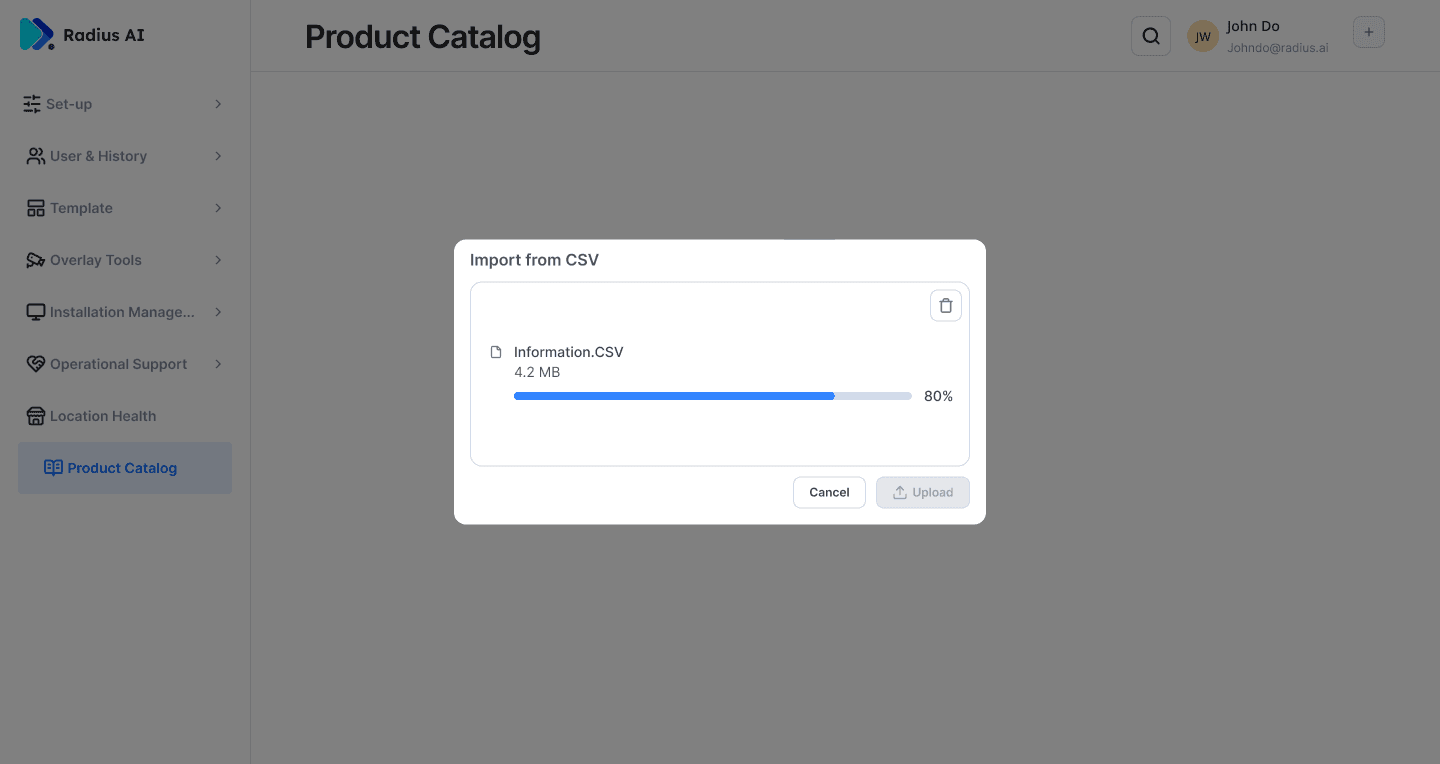This screenshot has height=764, width=1440.
Task: Expand the Operational Support chevron
Action: coord(218,364)
